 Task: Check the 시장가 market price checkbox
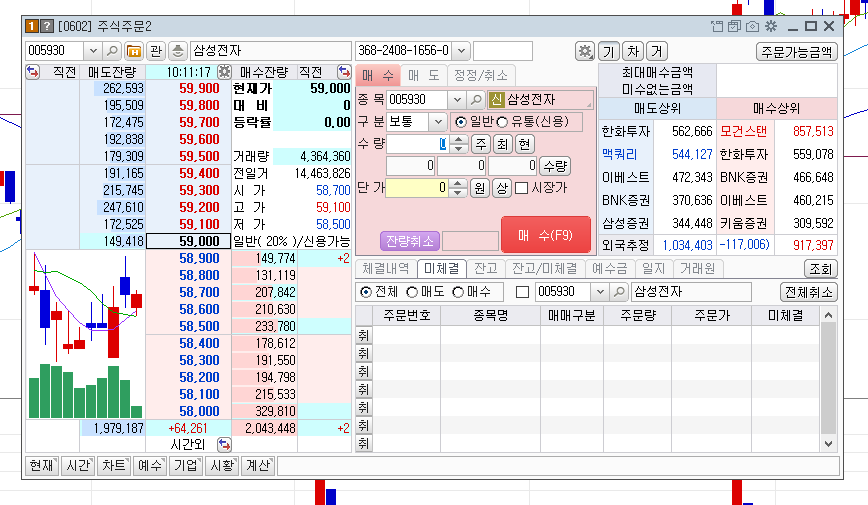521,188
